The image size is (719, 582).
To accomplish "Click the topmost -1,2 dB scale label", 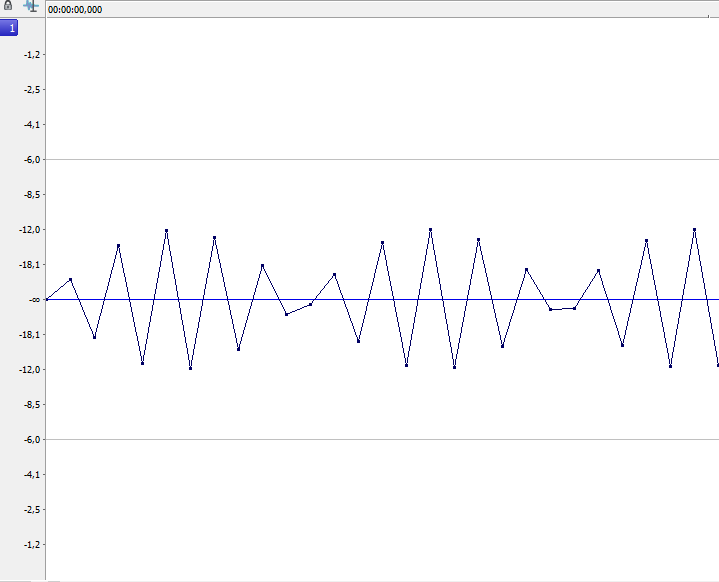I will tap(32, 55).
